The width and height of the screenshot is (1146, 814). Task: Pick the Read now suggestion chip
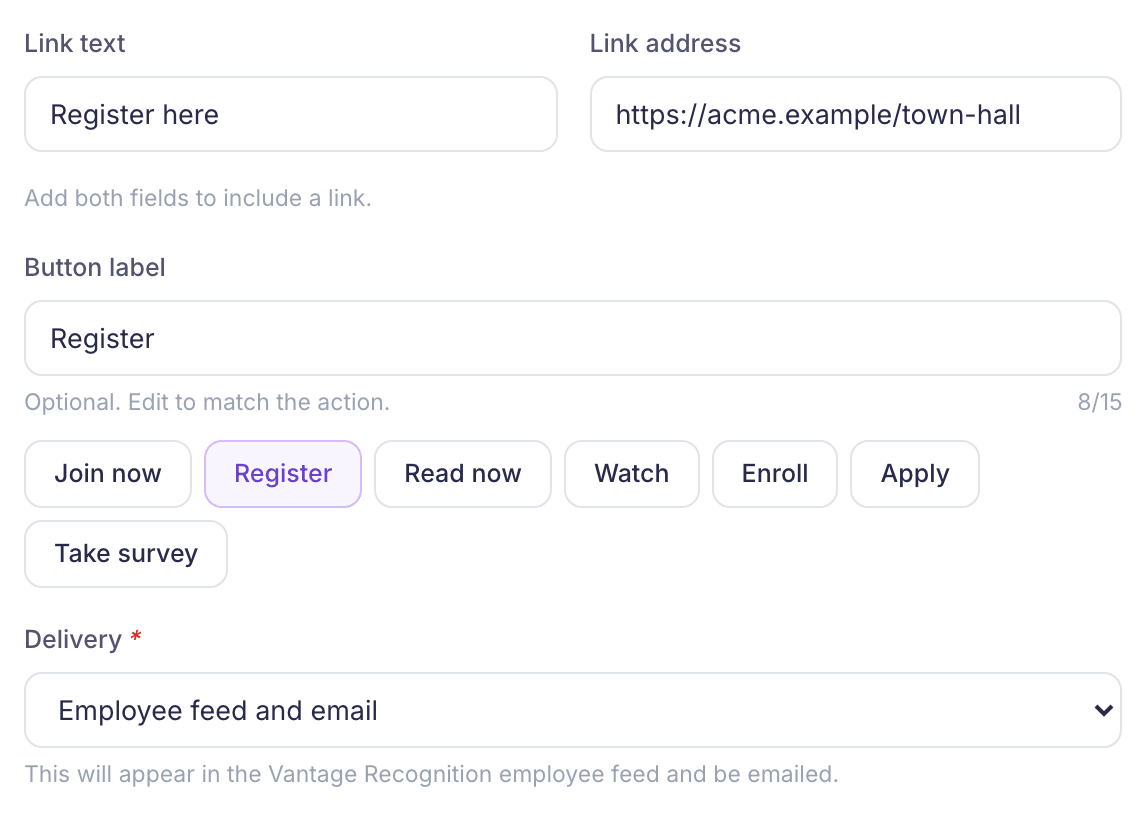click(463, 473)
